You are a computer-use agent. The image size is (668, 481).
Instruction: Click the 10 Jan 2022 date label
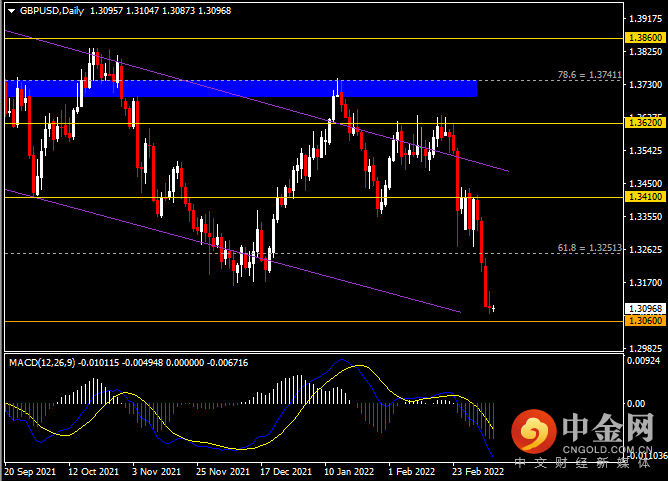click(349, 472)
